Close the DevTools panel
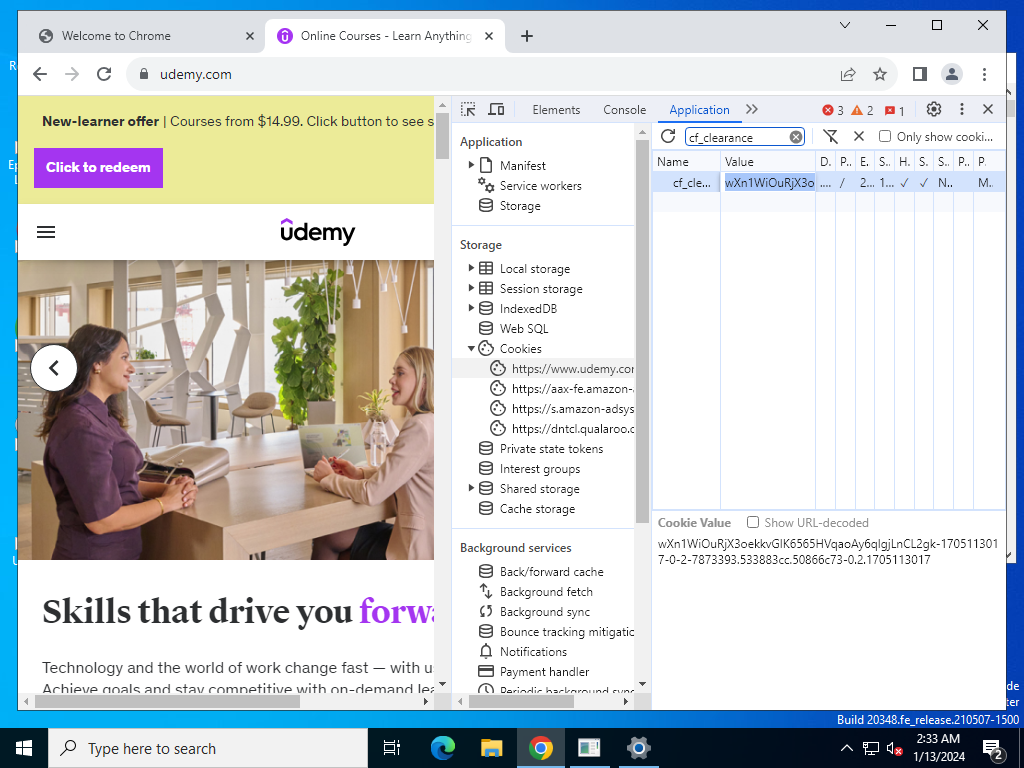1024x768 pixels. click(988, 109)
